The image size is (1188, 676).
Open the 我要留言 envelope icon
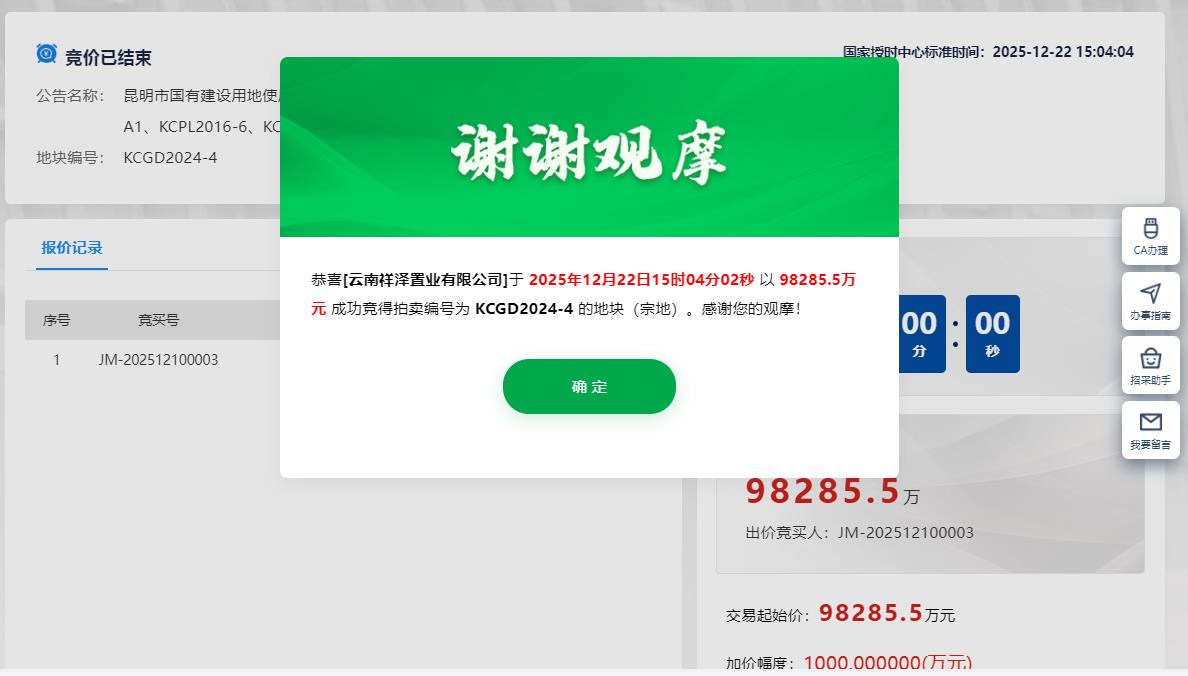coord(1150,430)
